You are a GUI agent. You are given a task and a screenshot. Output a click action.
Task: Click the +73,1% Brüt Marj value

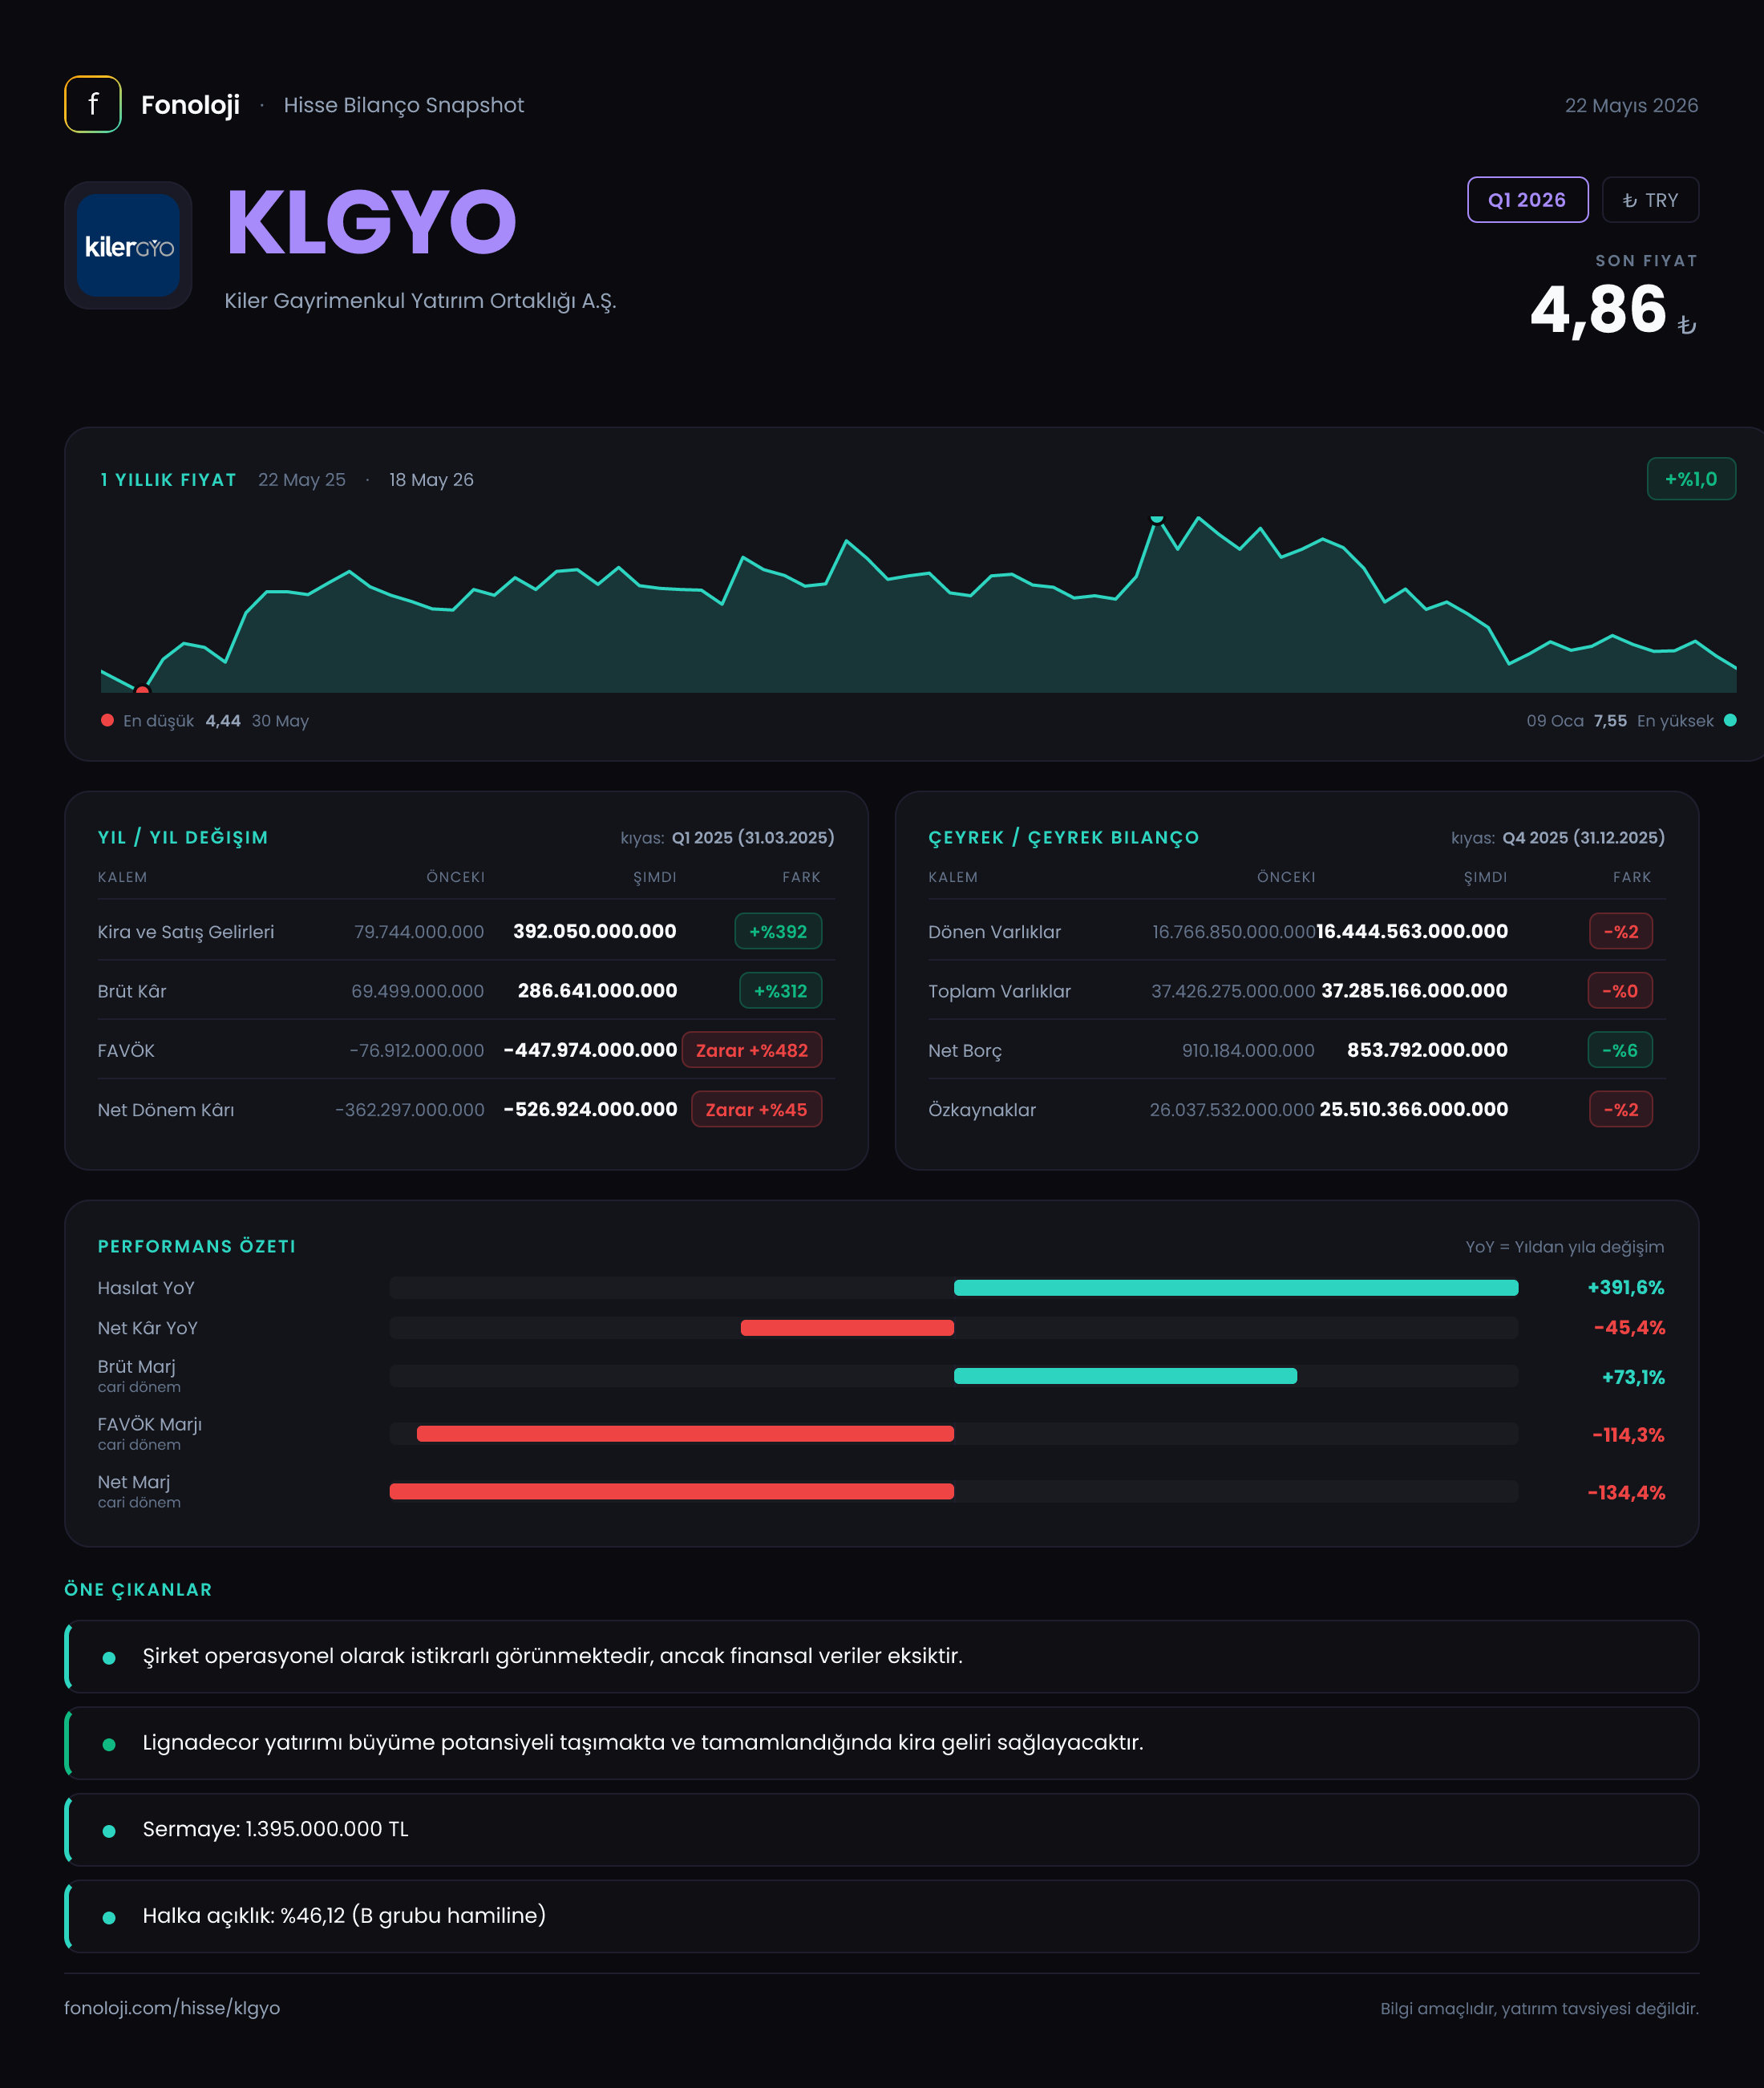click(x=1633, y=1377)
